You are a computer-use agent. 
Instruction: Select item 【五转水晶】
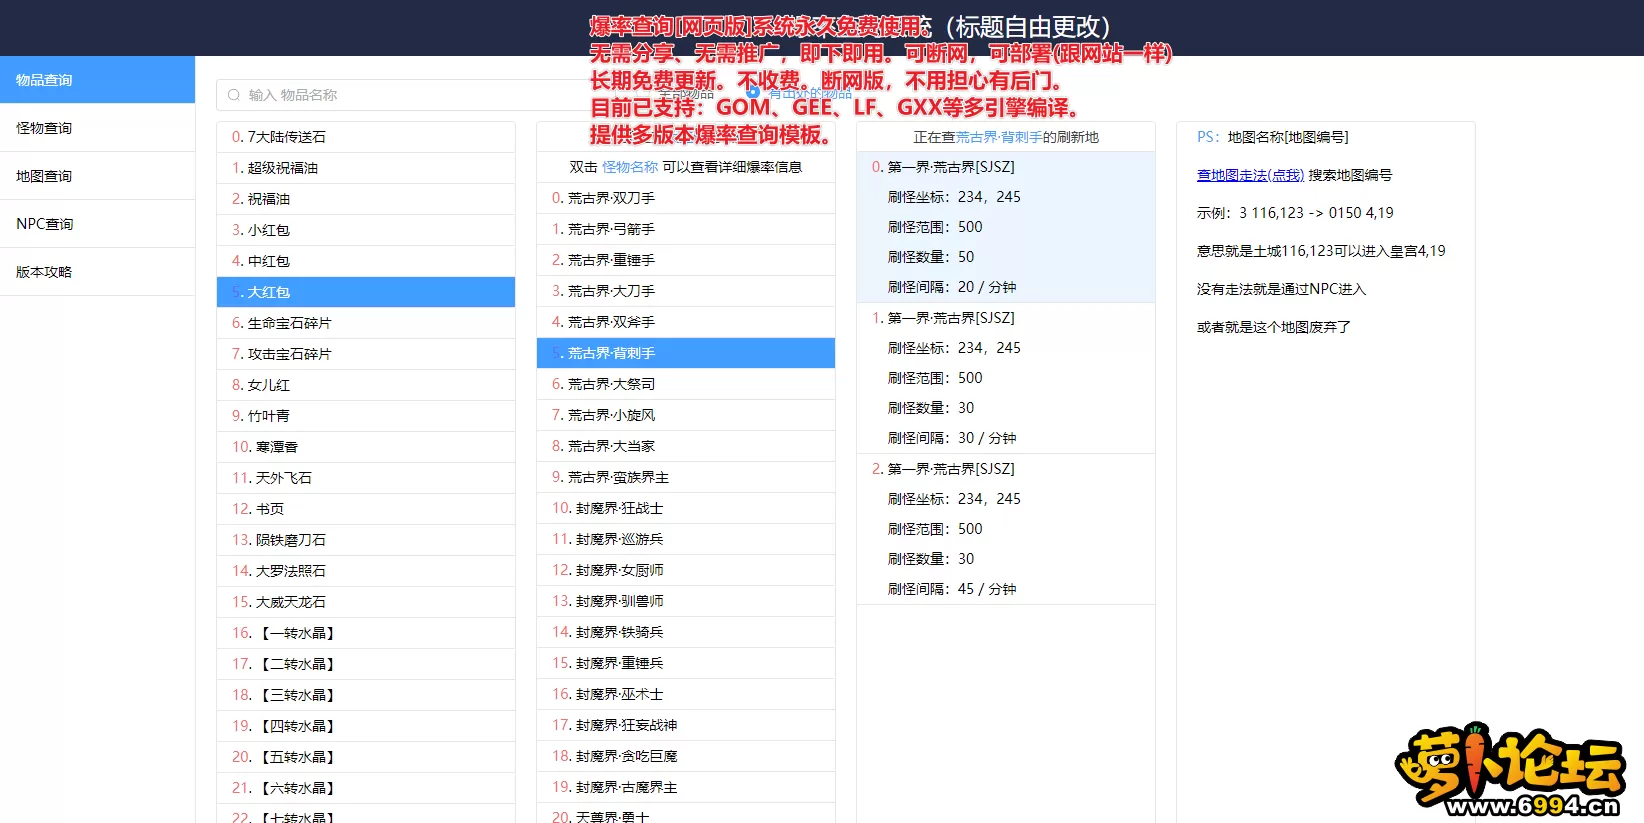366,757
